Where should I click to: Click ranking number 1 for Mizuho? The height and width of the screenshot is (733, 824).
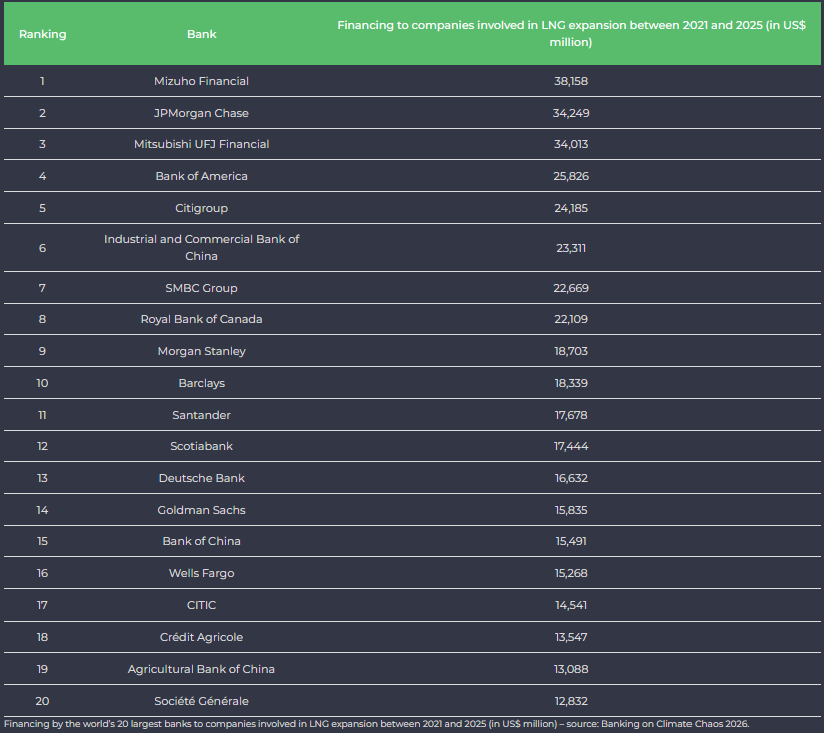43,81
